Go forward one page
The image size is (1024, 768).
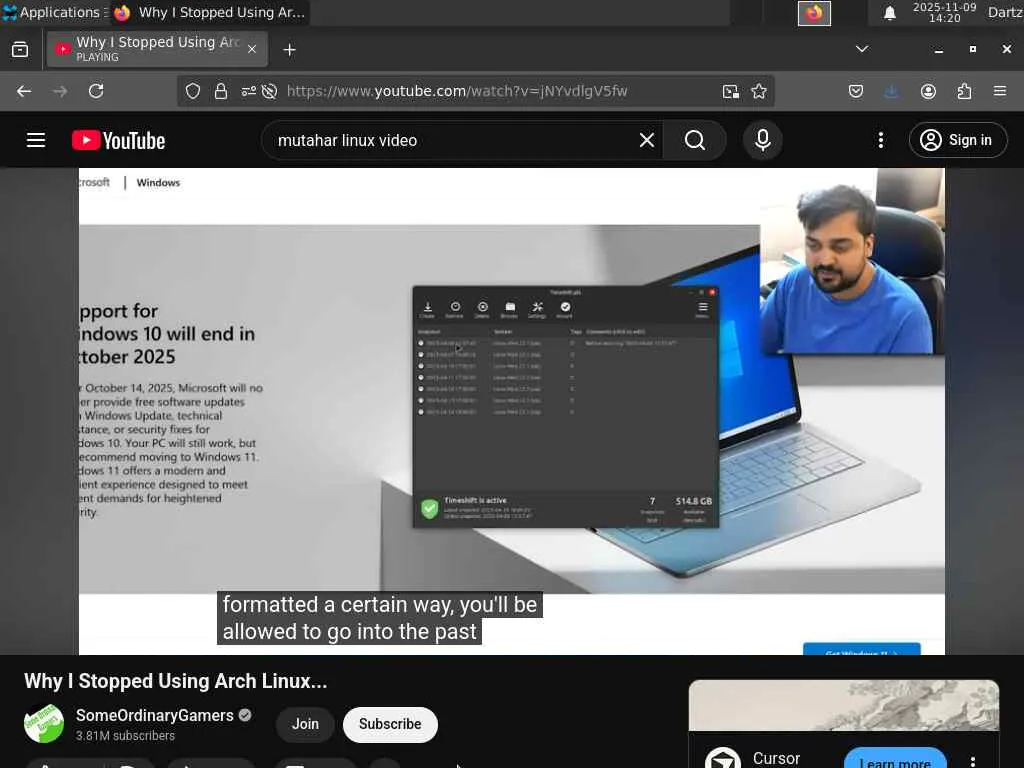pyautogui.click(x=60, y=91)
